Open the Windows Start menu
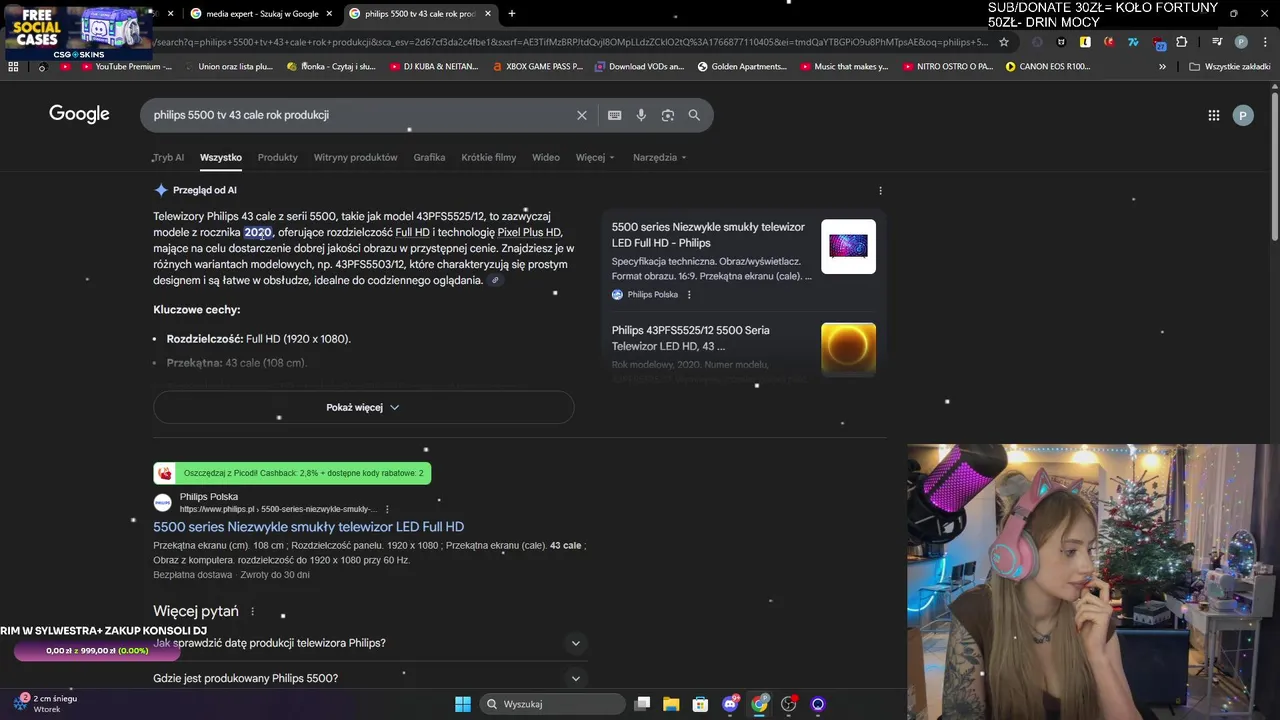The height and width of the screenshot is (720, 1280). (x=463, y=704)
